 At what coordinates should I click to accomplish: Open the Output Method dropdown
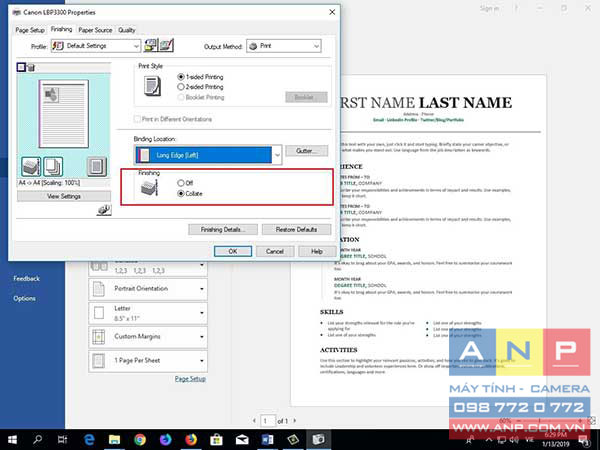(284, 46)
